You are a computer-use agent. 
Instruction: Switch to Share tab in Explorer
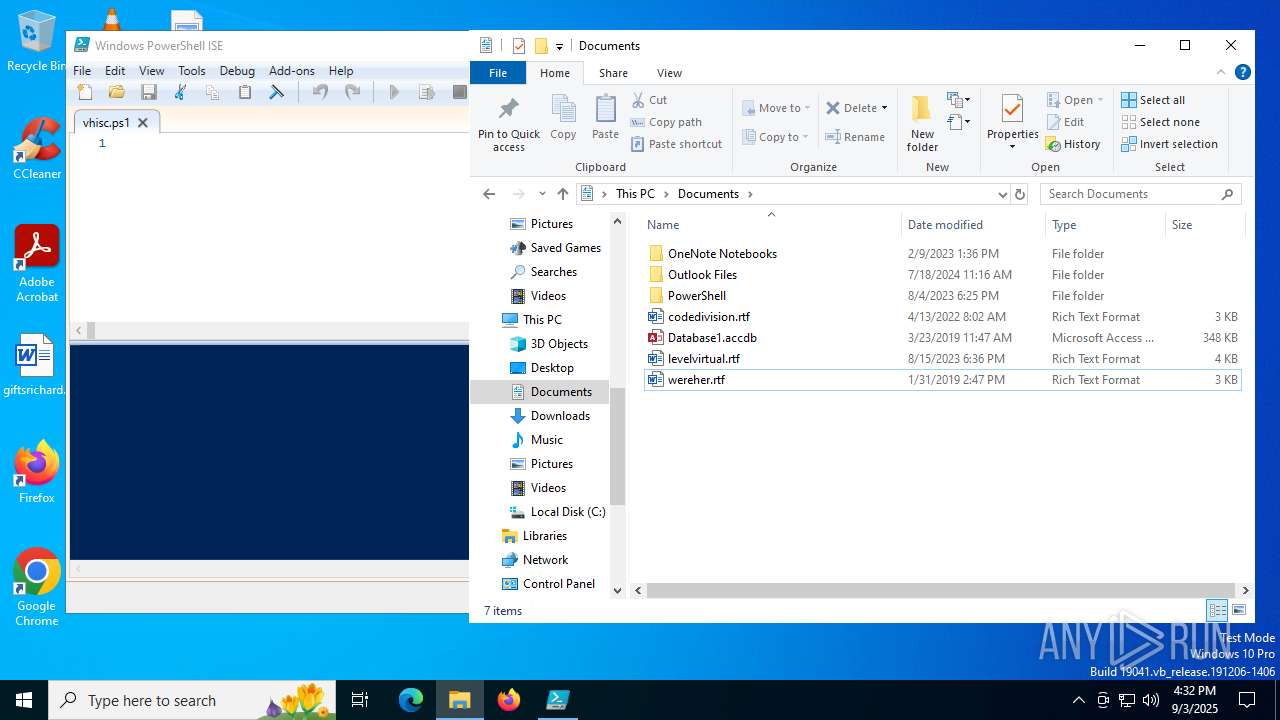click(x=613, y=73)
